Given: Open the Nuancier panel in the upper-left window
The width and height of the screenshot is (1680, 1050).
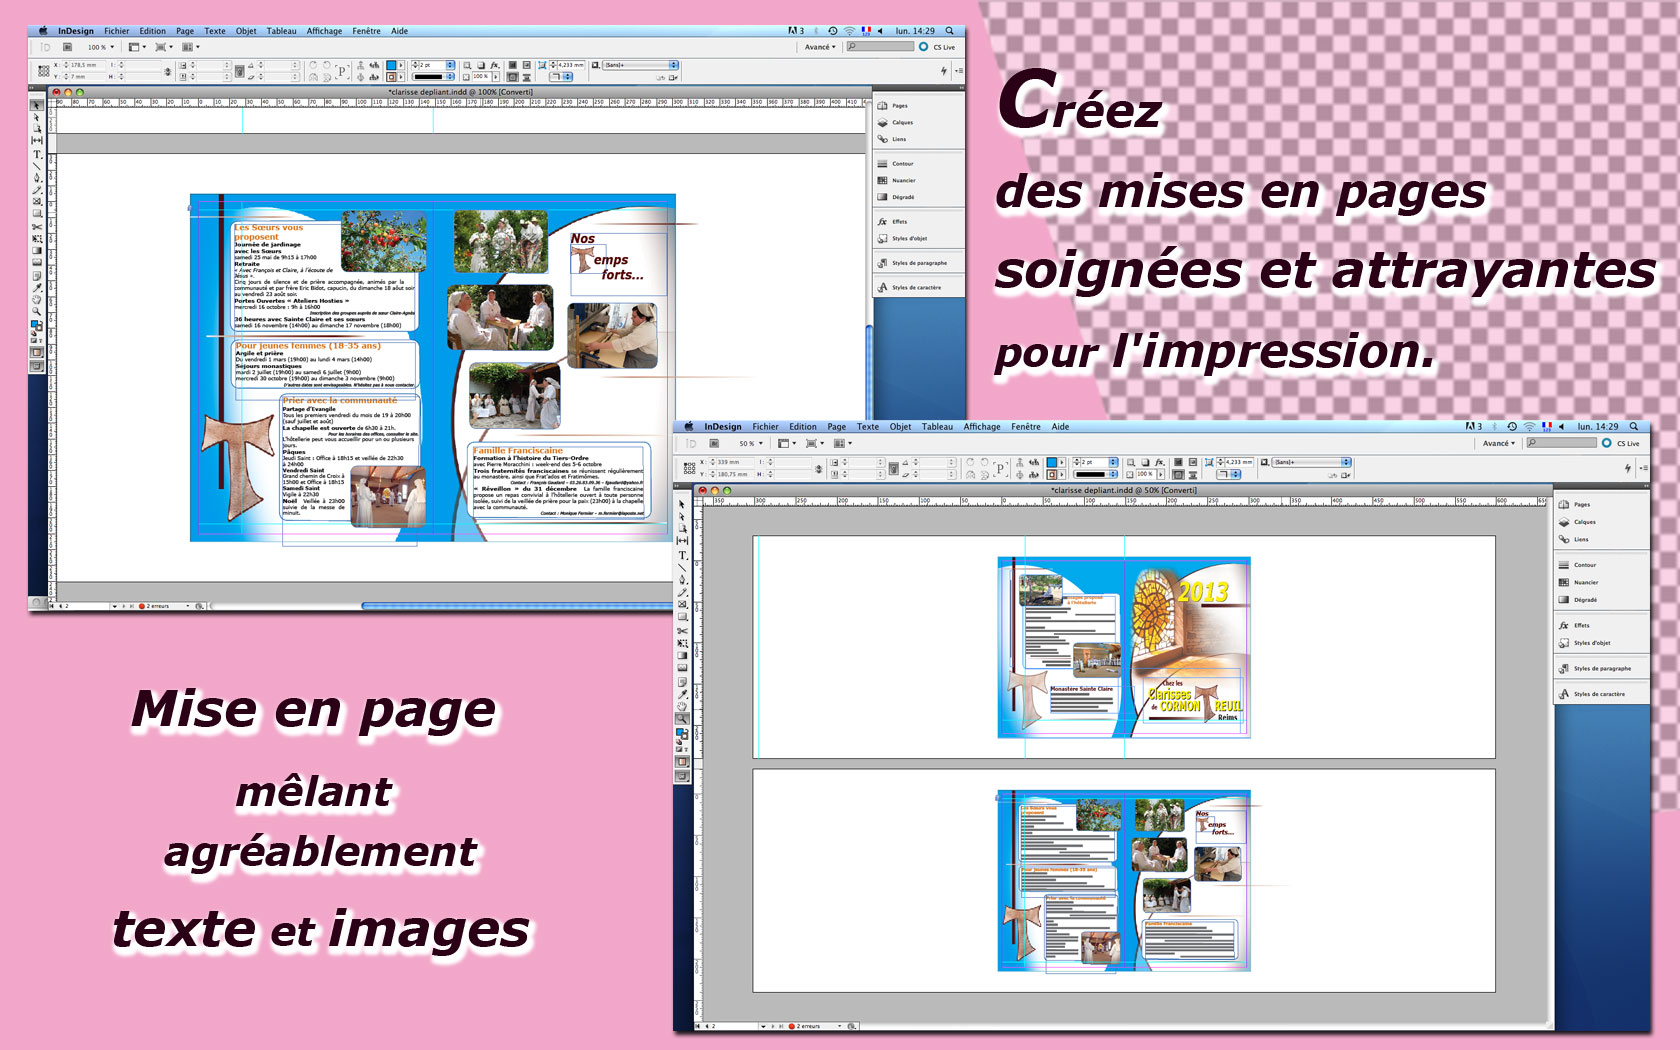Looking at the screenshot, I should pos(903,181).
